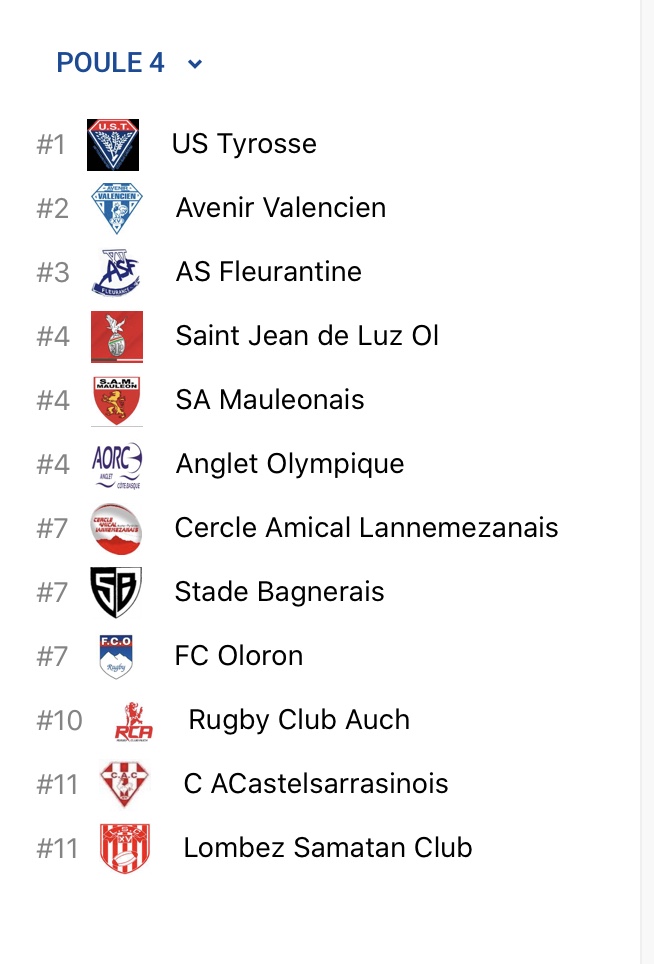Image resolution: width=654 pixels, height=964 pixels.
Task: Click the Saint Jean de Luz logo
Action: [x=117, y=336]
